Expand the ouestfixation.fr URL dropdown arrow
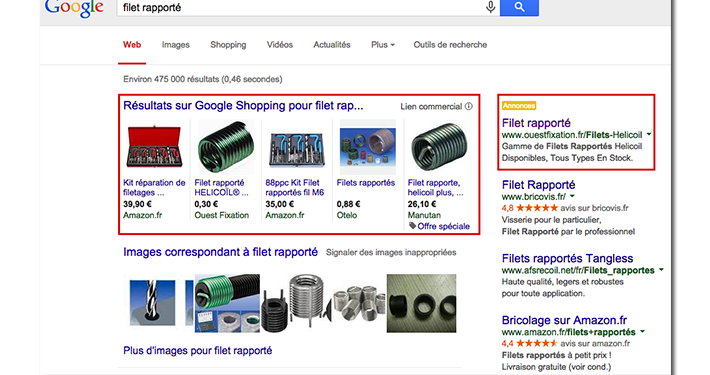The width and height of the screenshot is (710, 375). [x=649, y=135]
